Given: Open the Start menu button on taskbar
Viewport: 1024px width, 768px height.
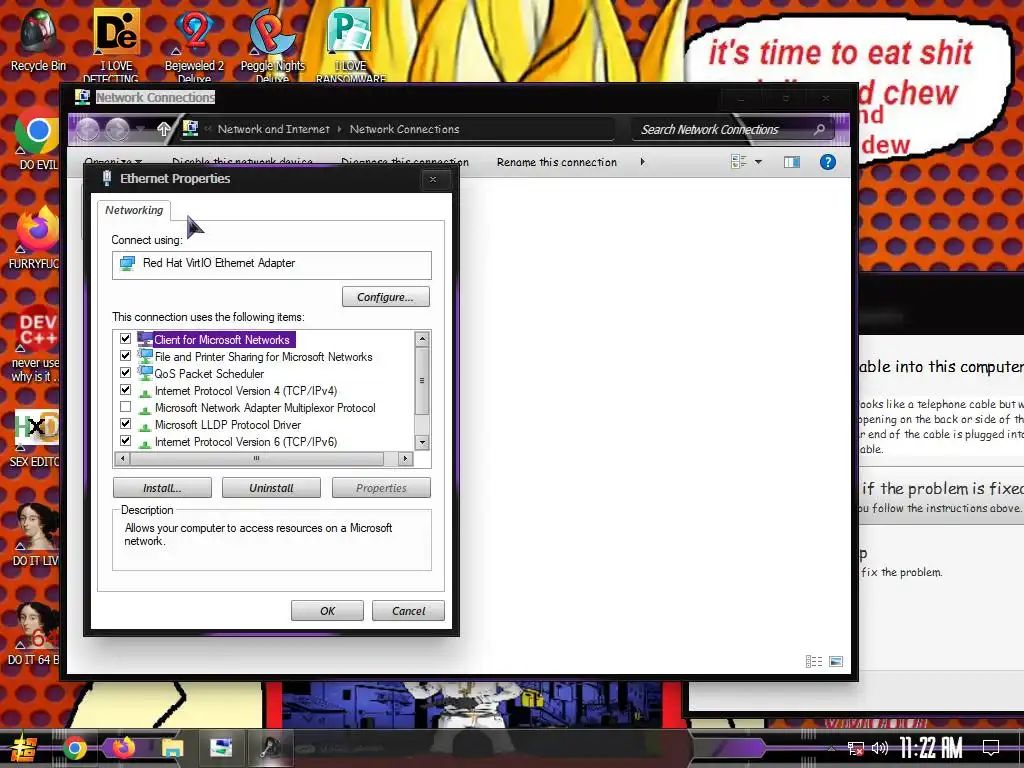Looking at the screenshot, I should pos(23,748).
